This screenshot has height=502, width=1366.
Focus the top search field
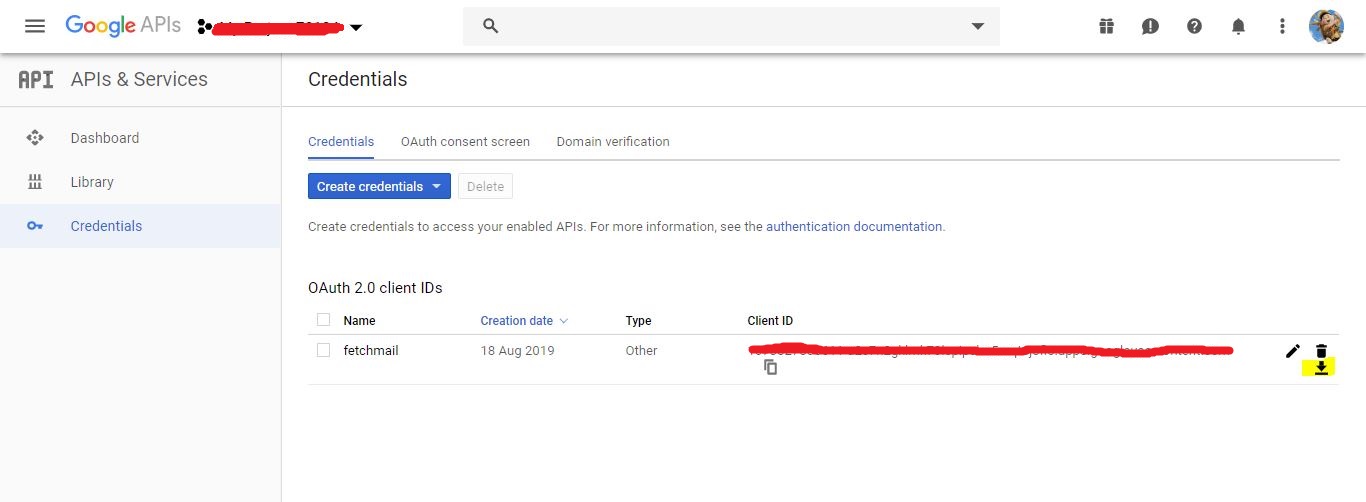click(731, 26)
